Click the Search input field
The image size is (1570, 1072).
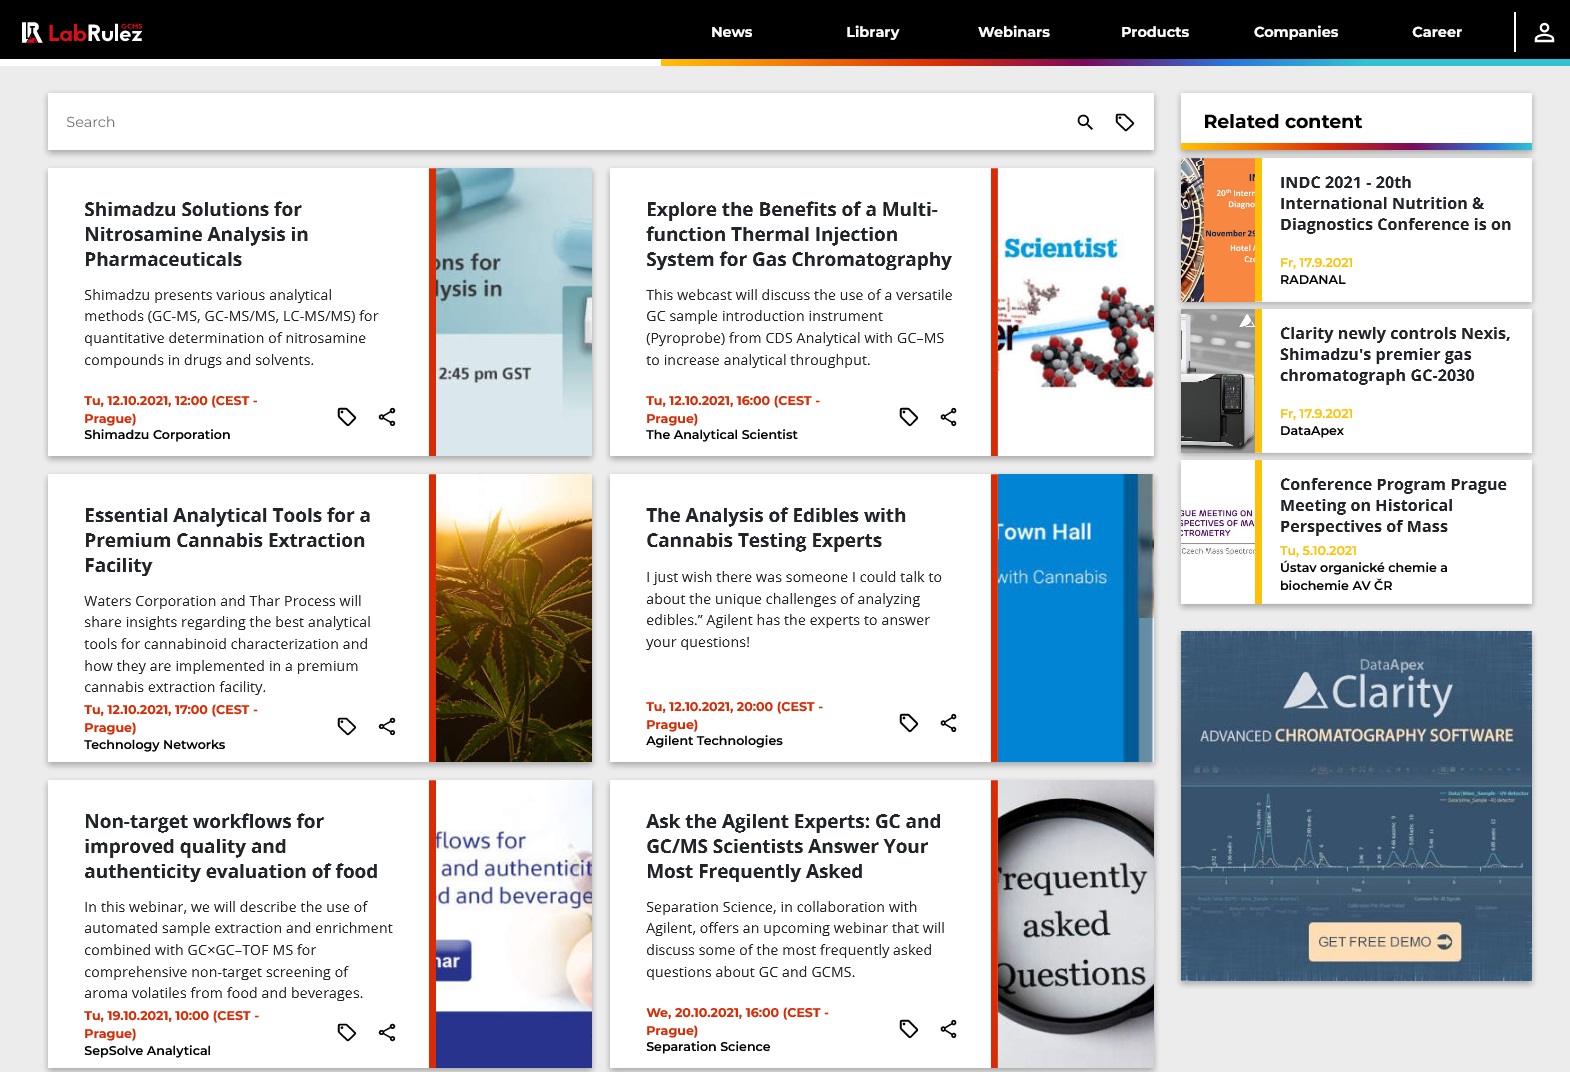pos(560,122)
